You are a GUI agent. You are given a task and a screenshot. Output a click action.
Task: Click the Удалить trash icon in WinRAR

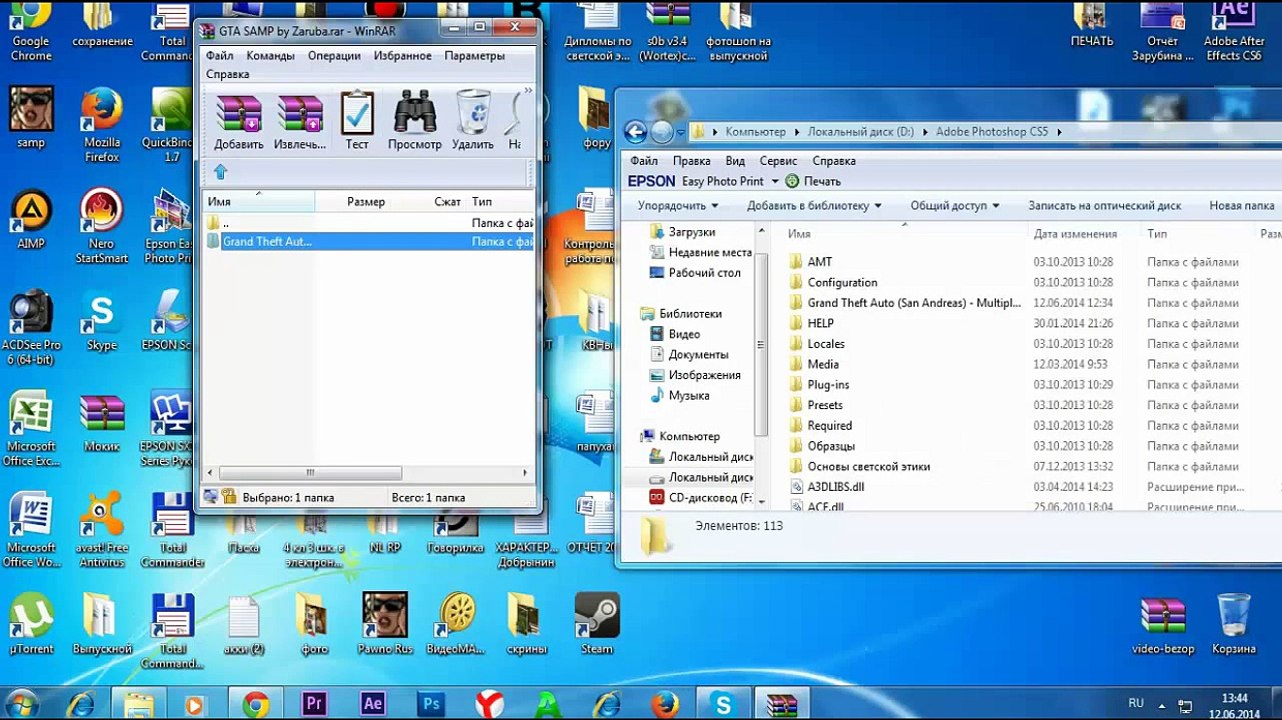(473, 121)
